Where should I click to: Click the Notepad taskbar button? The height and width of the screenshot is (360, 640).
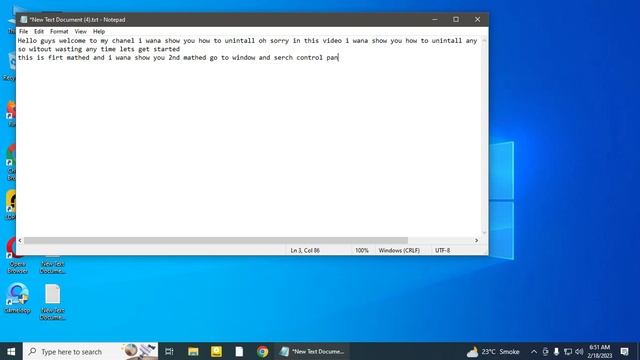(312, 351)
